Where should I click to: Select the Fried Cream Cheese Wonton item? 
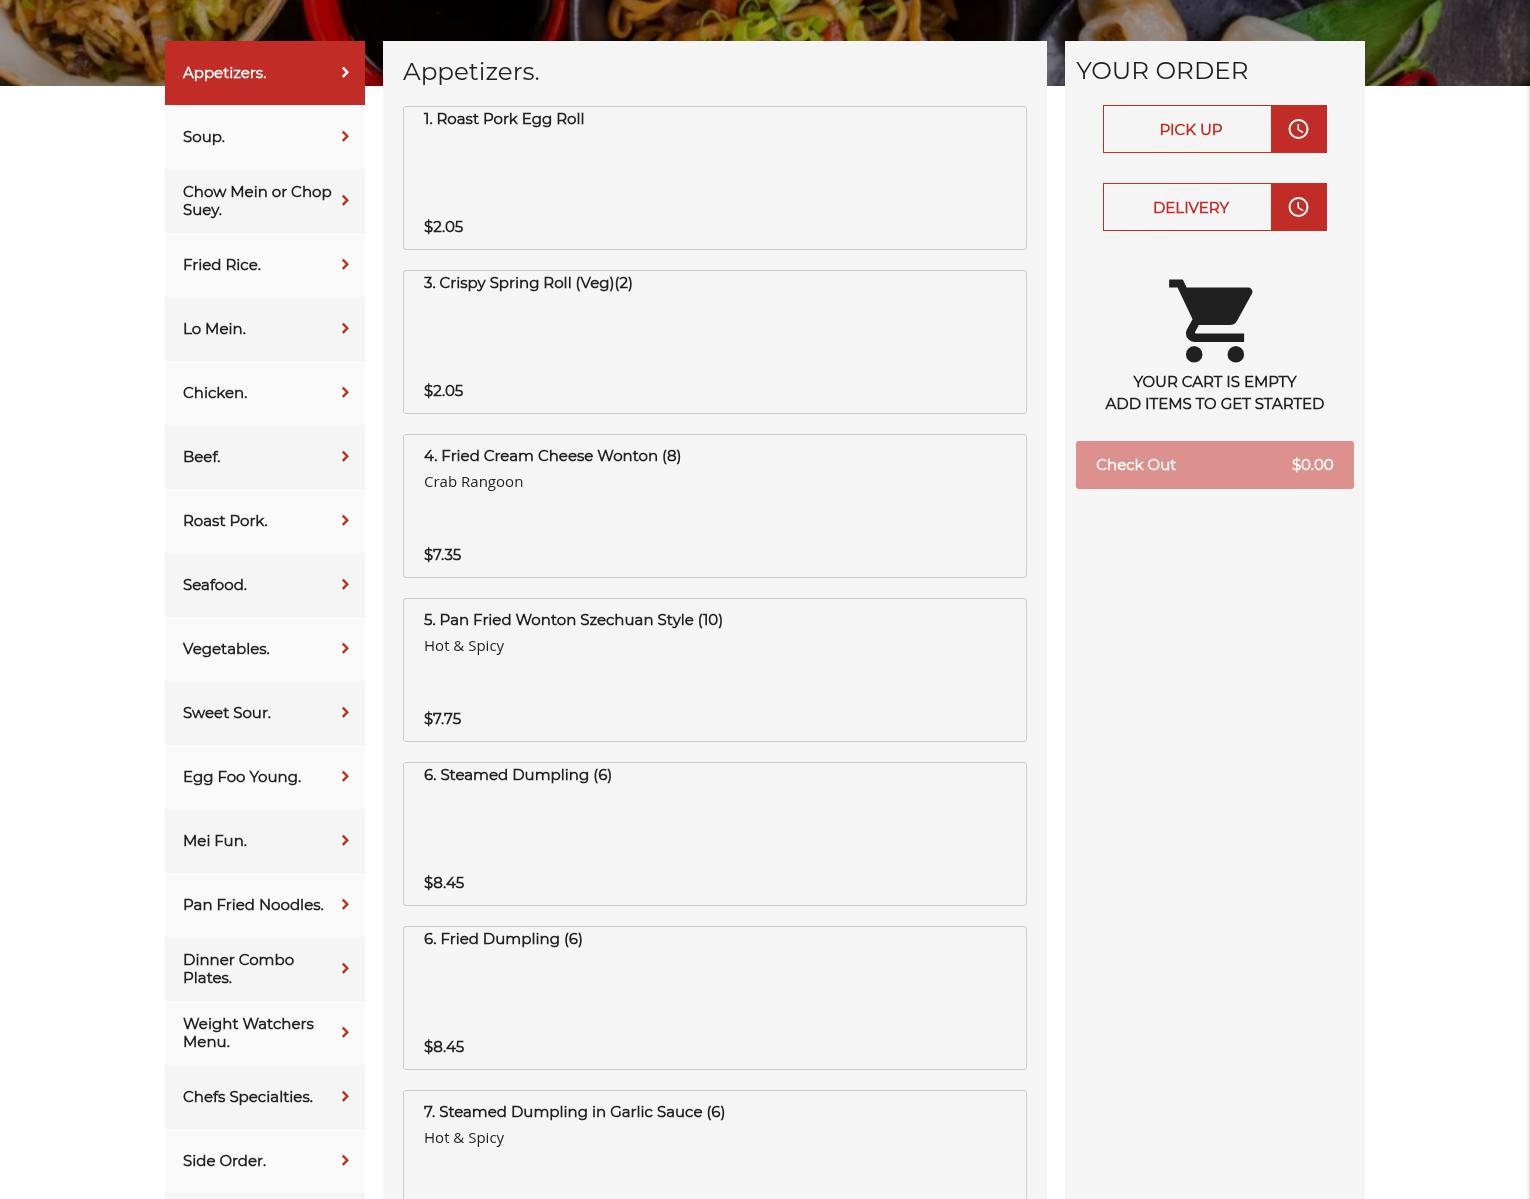[x=715, y=506]
